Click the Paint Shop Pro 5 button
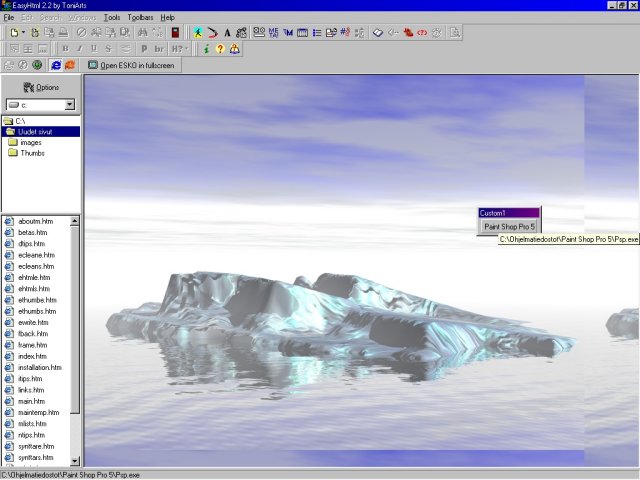This screenshot has height=480, width=640. pyautogui.click(x=509, y=226)
